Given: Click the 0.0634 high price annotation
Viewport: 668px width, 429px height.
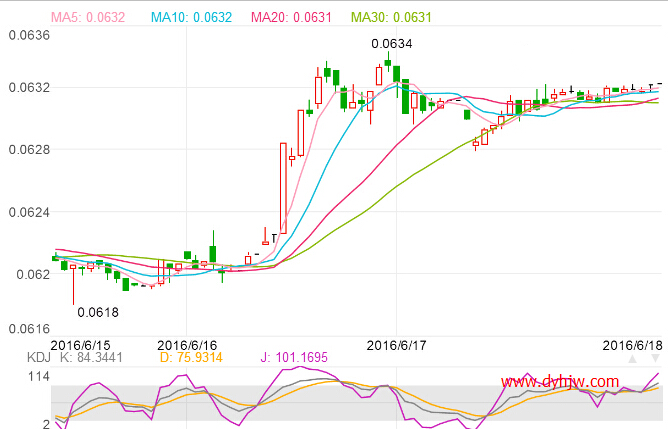Looking at the screenshot, I should (x=392, y=44).
